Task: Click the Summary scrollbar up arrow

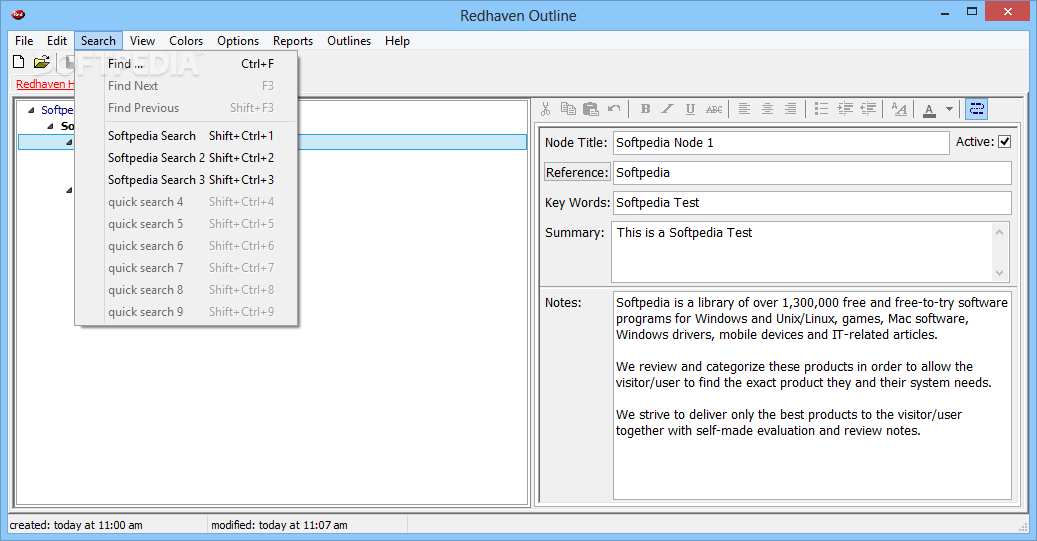Action: pyautogui.click(x=999, y=232)
